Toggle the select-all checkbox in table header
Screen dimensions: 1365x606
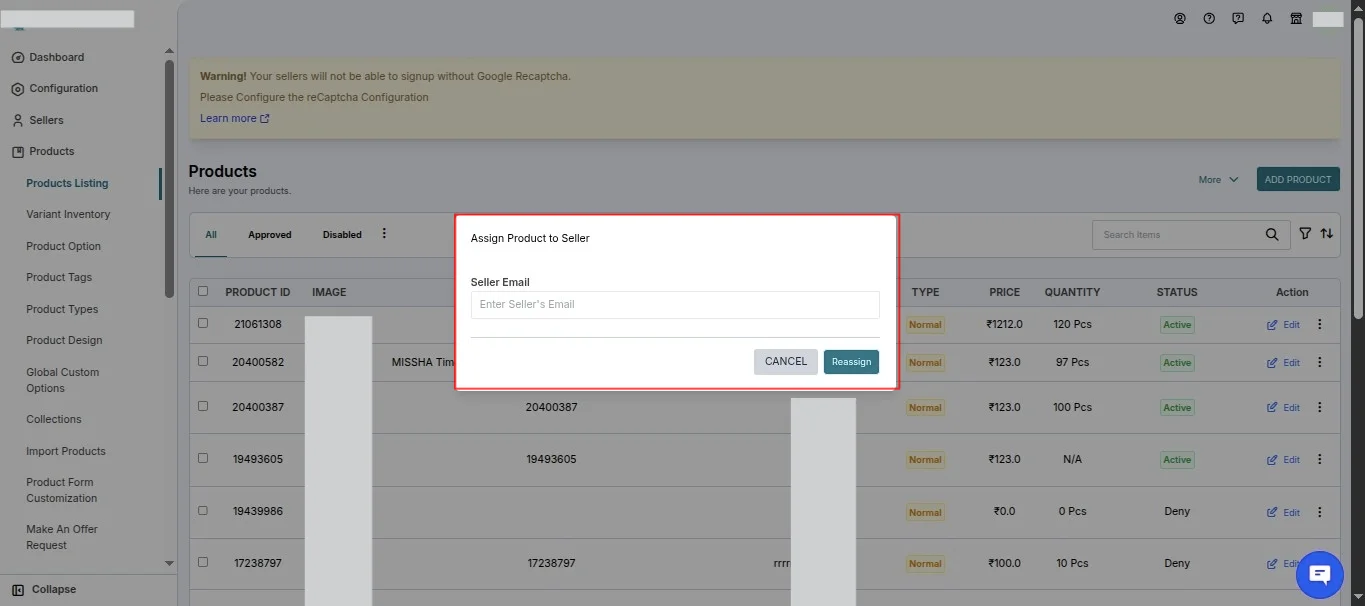pyautogui.click(x=203, y=291)
